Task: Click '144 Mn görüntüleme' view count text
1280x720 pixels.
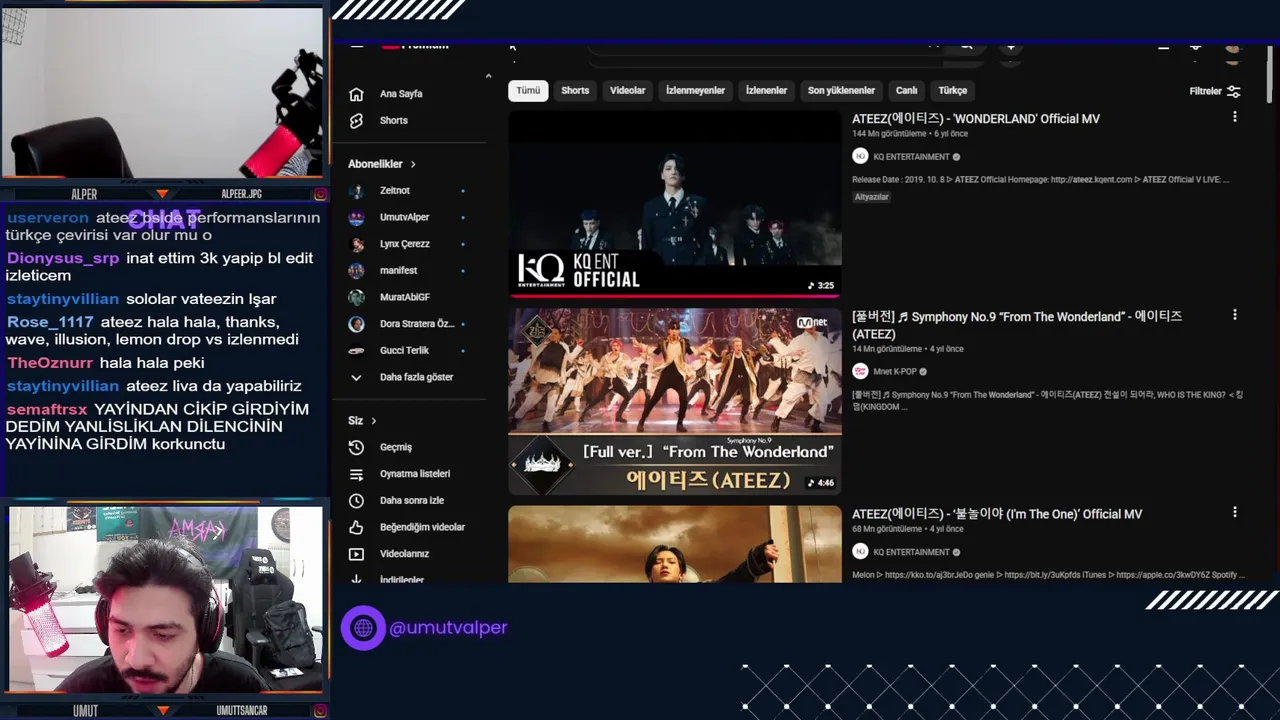Action: click(891, 134)
